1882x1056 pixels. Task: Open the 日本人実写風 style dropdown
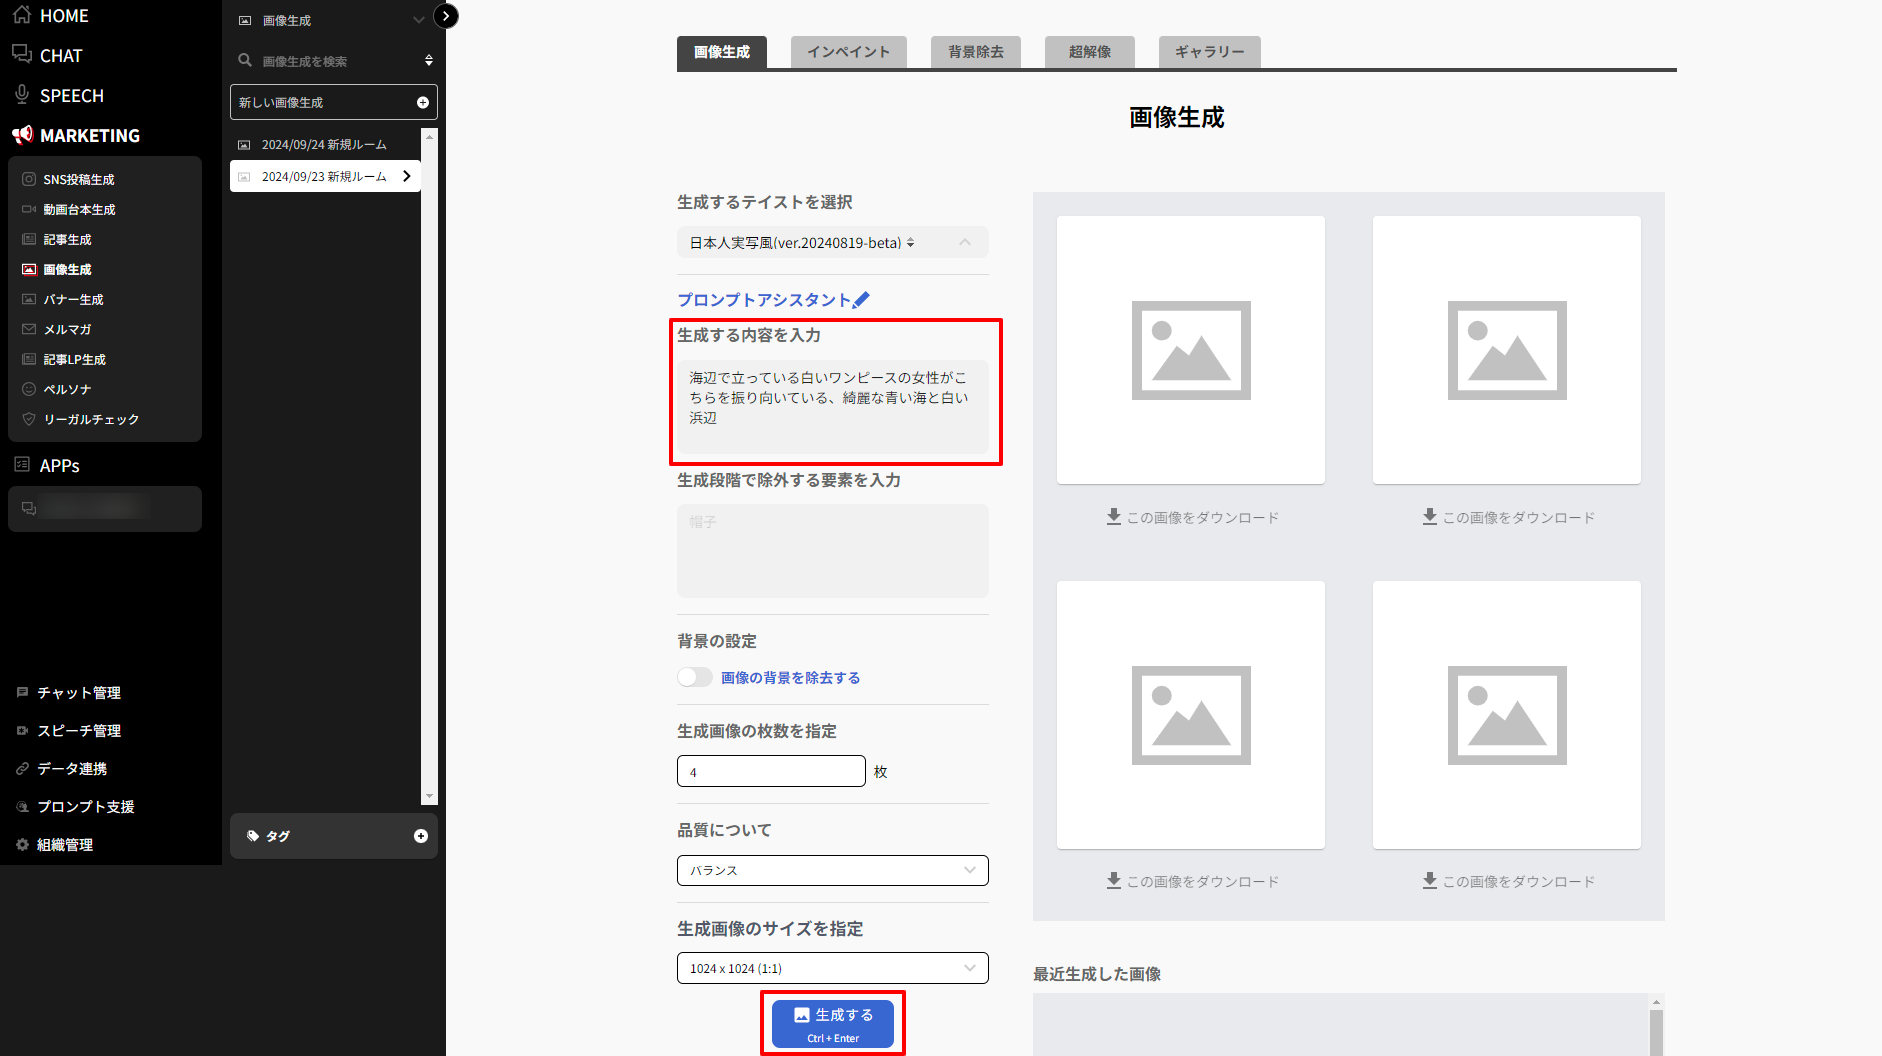pyautogui.click(x=832, y=243)
